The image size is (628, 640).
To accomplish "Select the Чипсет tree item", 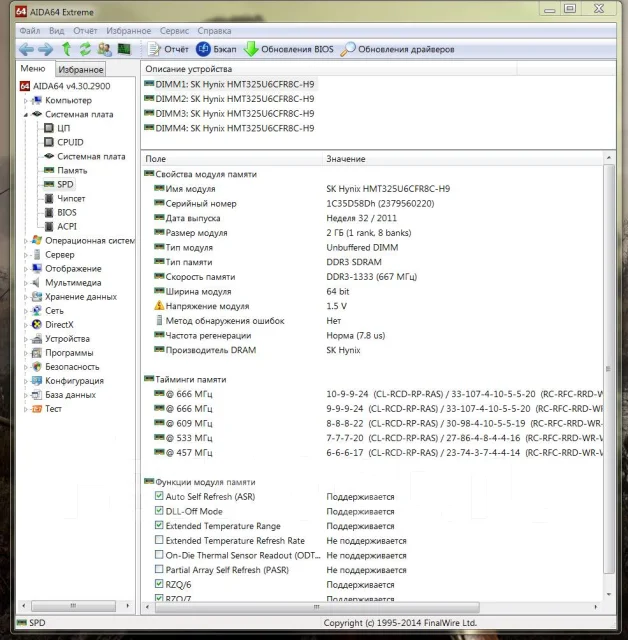I will 71,198.
